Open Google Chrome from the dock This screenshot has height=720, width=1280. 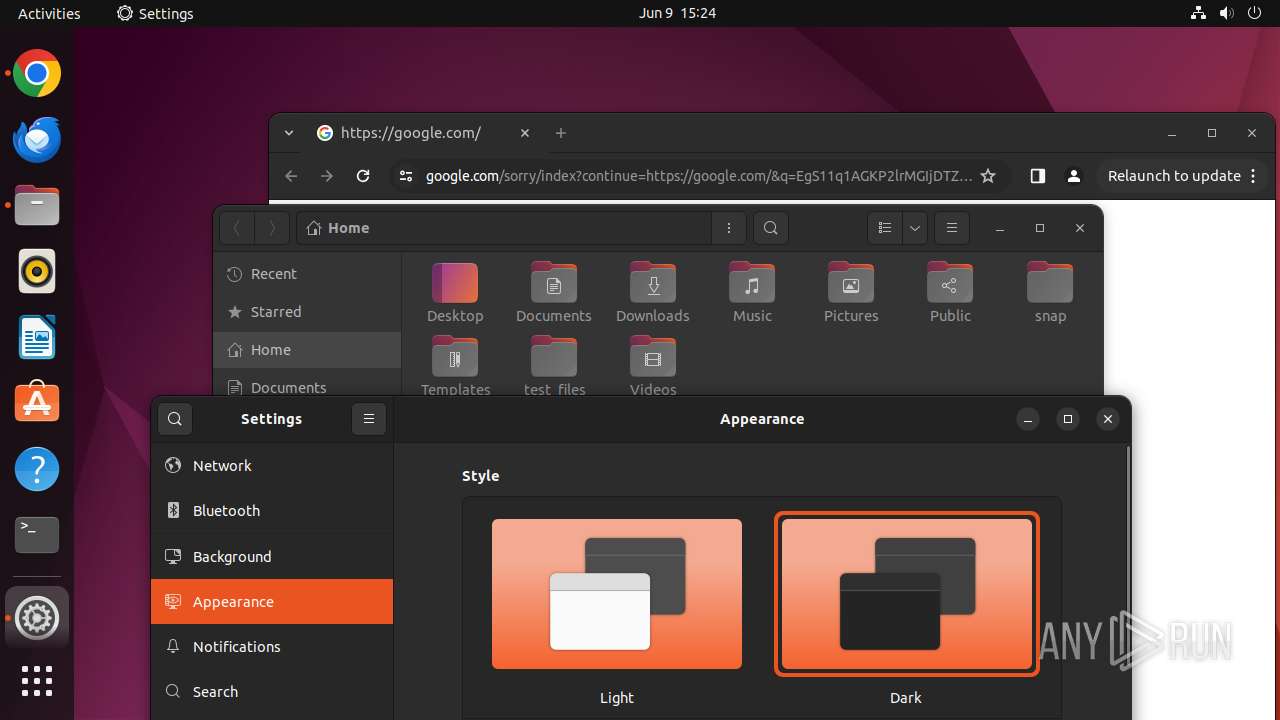(x=37, y=74)
